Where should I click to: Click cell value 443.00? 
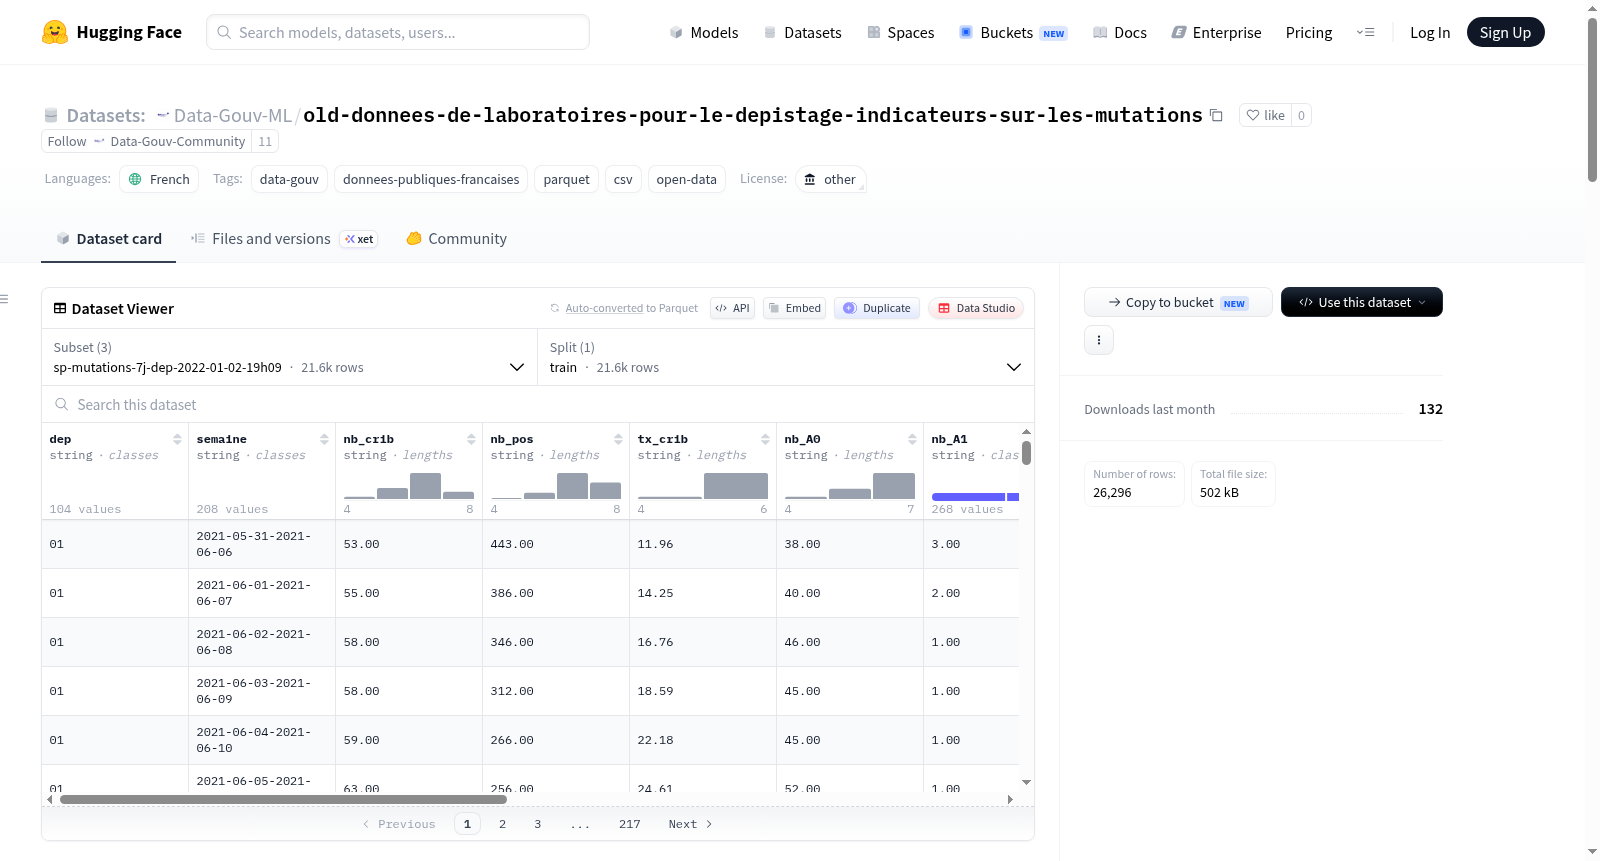point(512,544)
